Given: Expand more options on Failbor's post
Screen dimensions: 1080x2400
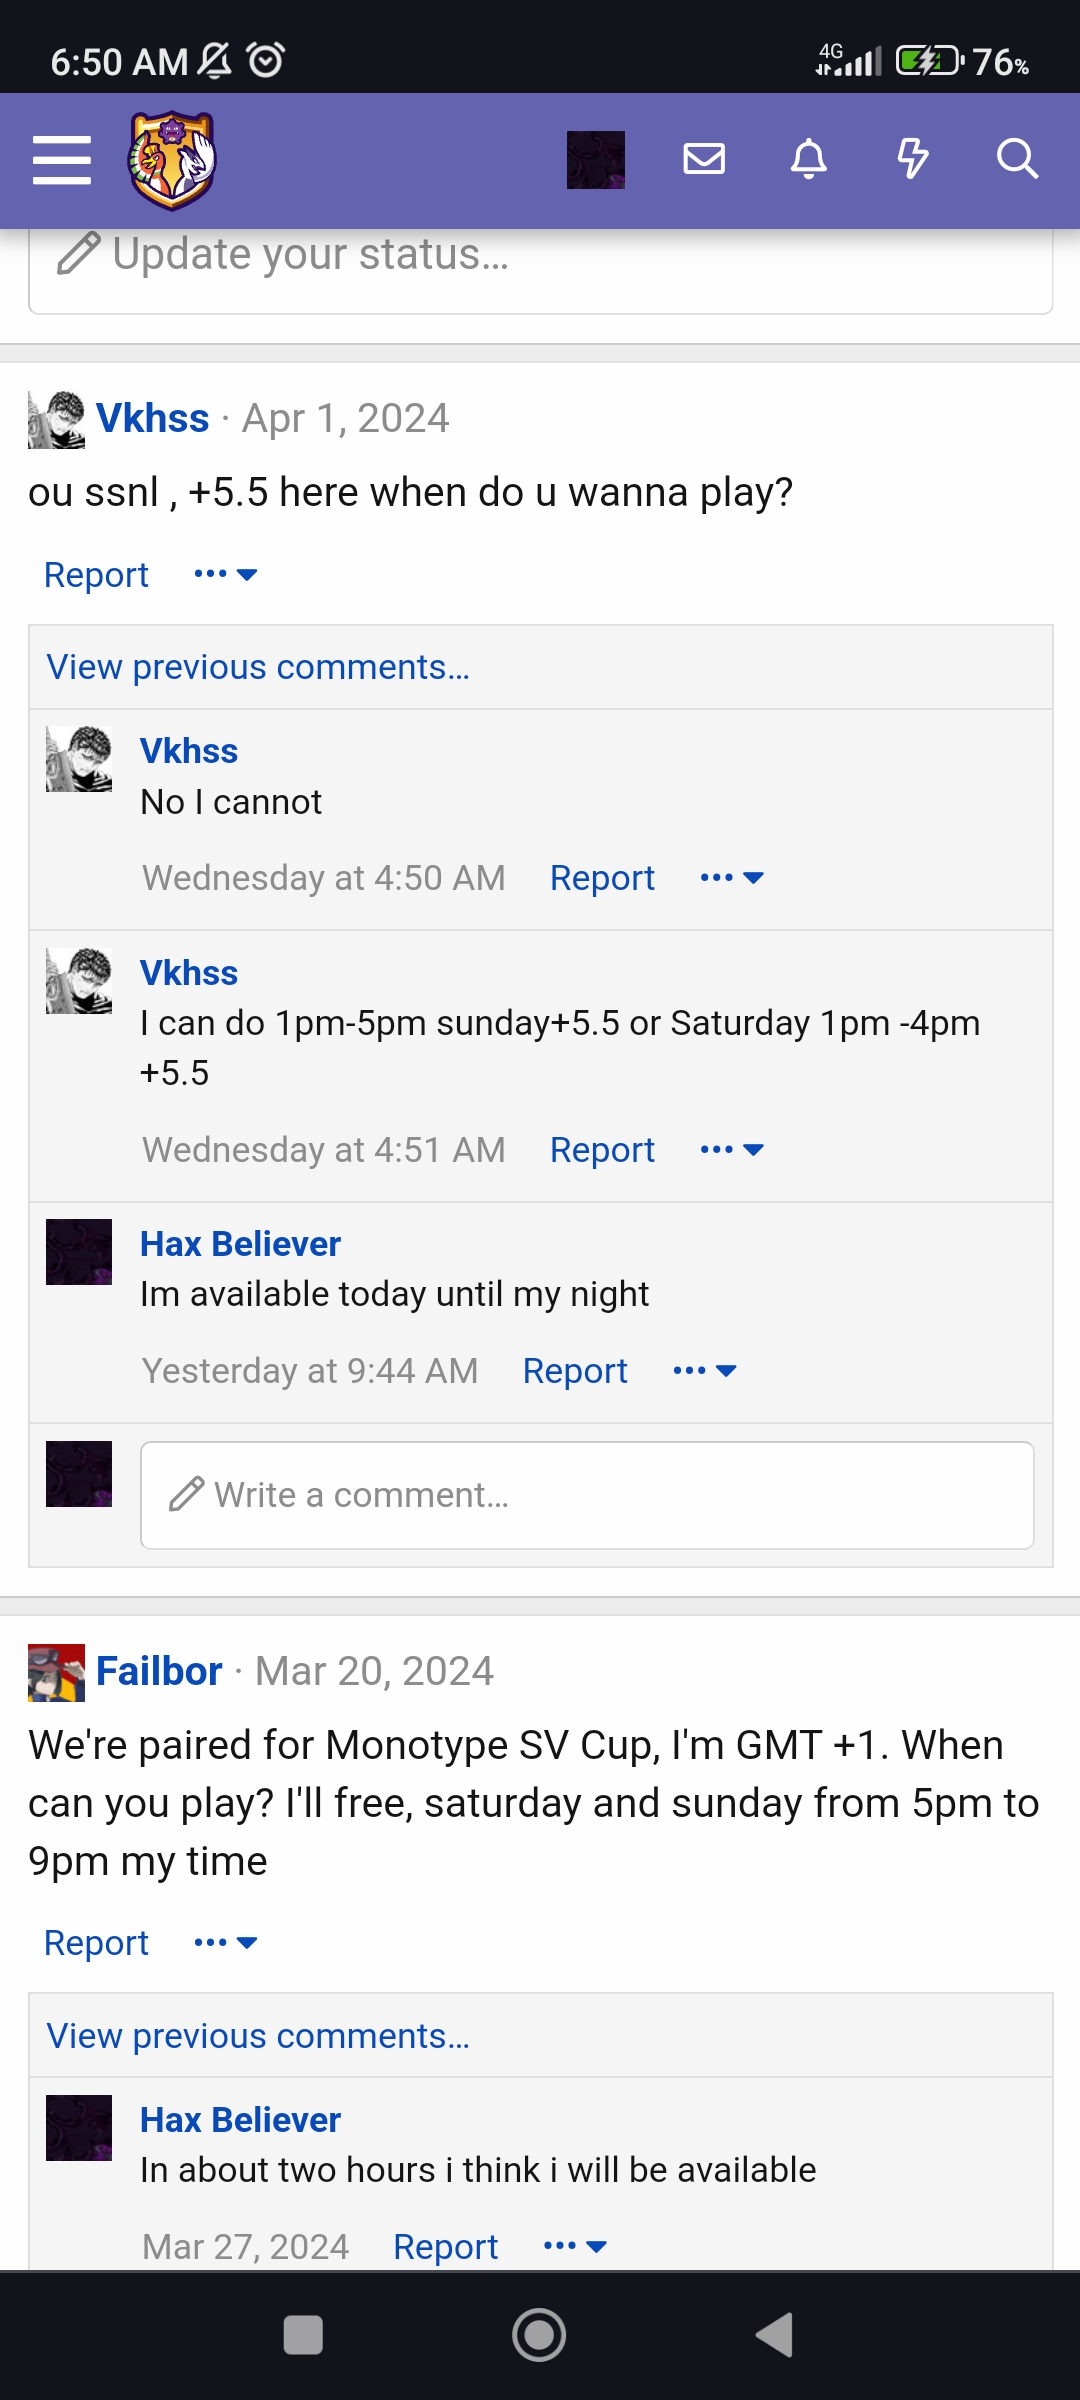Looking at the screenshot, I should pyautogui.click(x=226, y=1942).
